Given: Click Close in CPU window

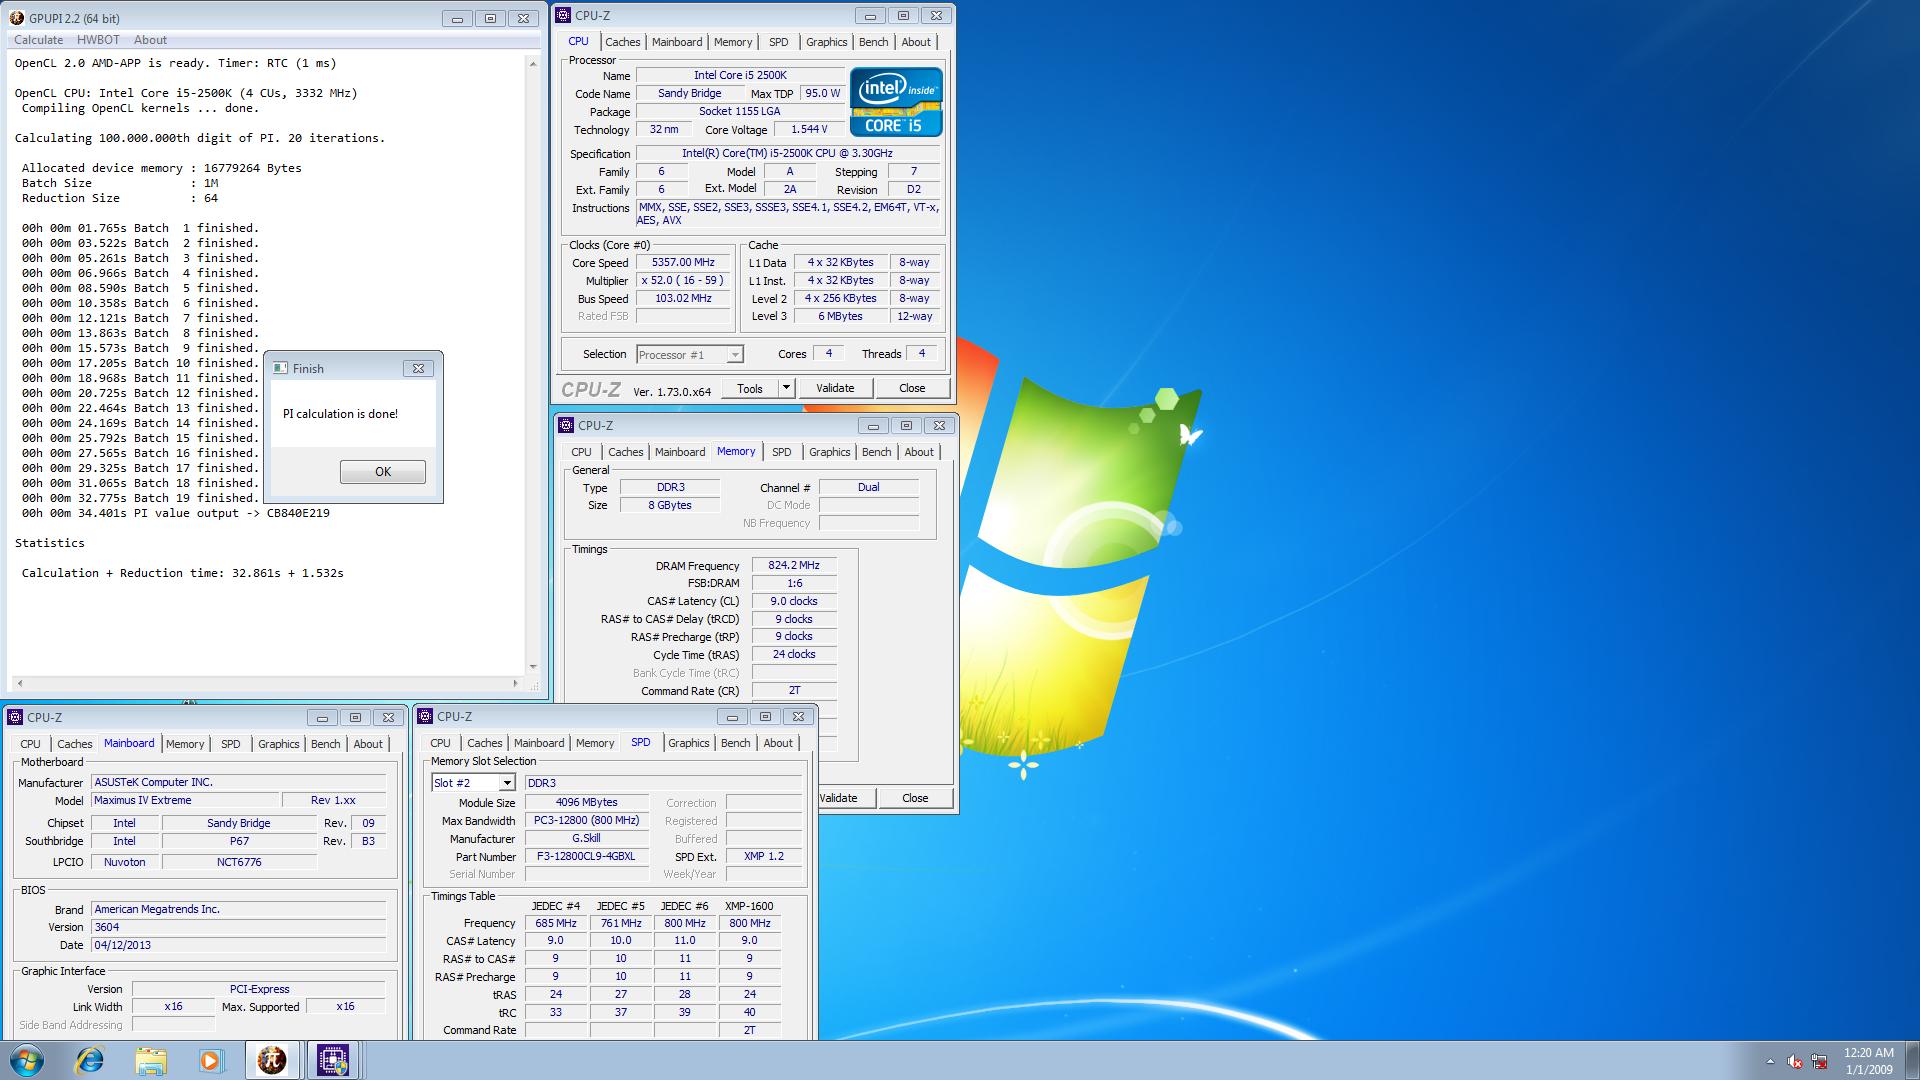Looking at the screenshot, I should point(912,388).
